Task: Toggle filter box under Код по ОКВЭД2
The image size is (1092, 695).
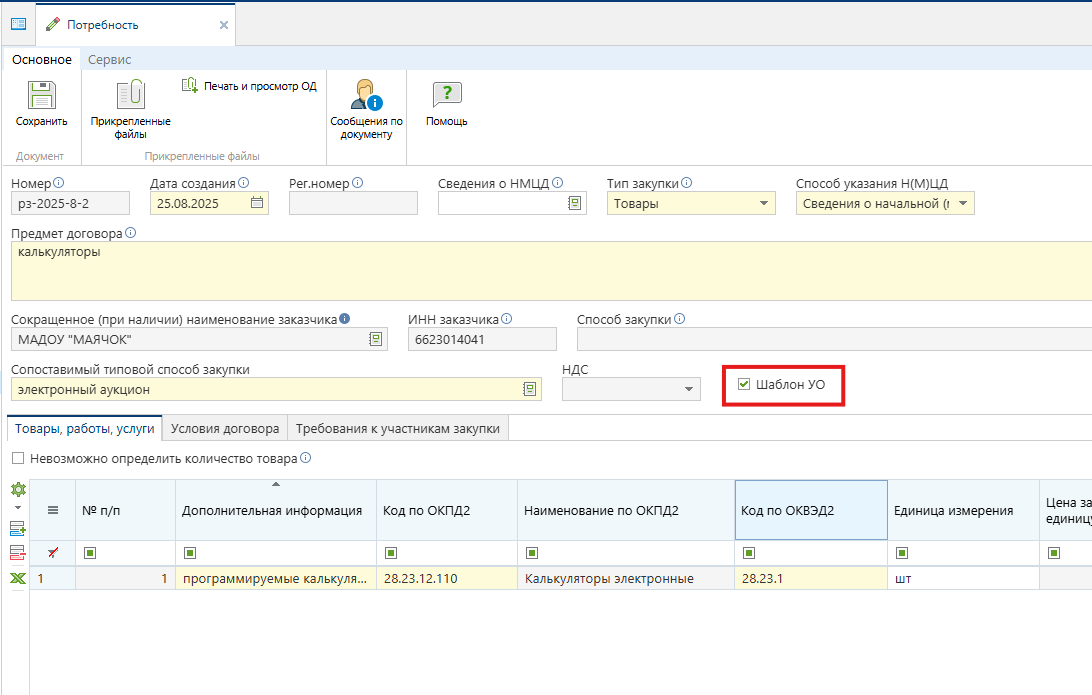Action: (x=749, y=553)
